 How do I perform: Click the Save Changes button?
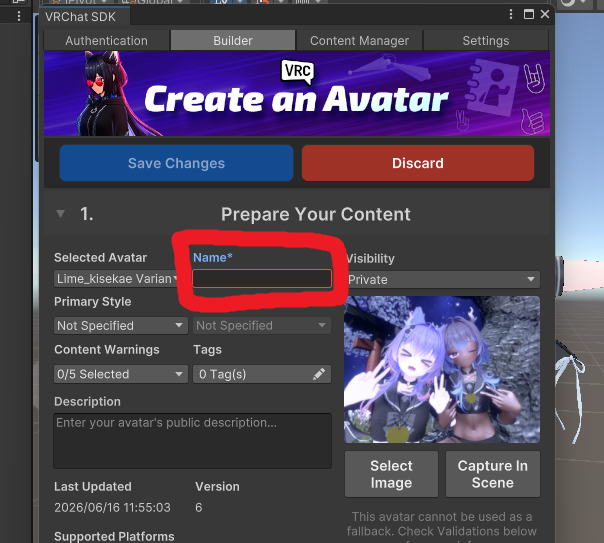(x=176, y=163)
